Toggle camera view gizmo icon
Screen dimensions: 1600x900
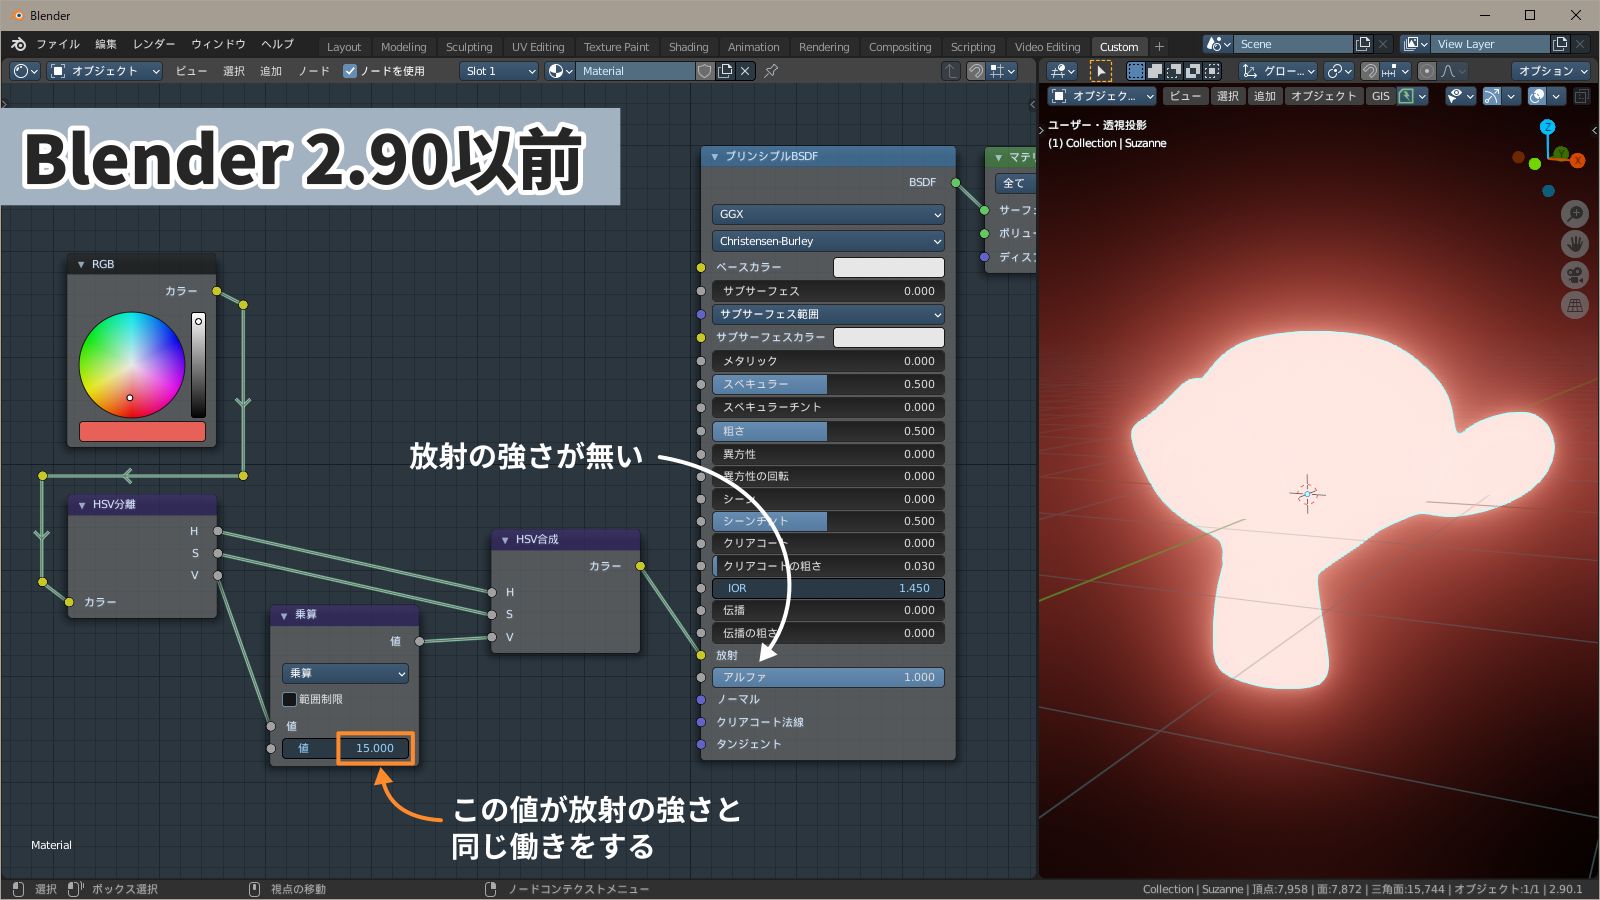pyautogui.click(x=1575, y=275)
